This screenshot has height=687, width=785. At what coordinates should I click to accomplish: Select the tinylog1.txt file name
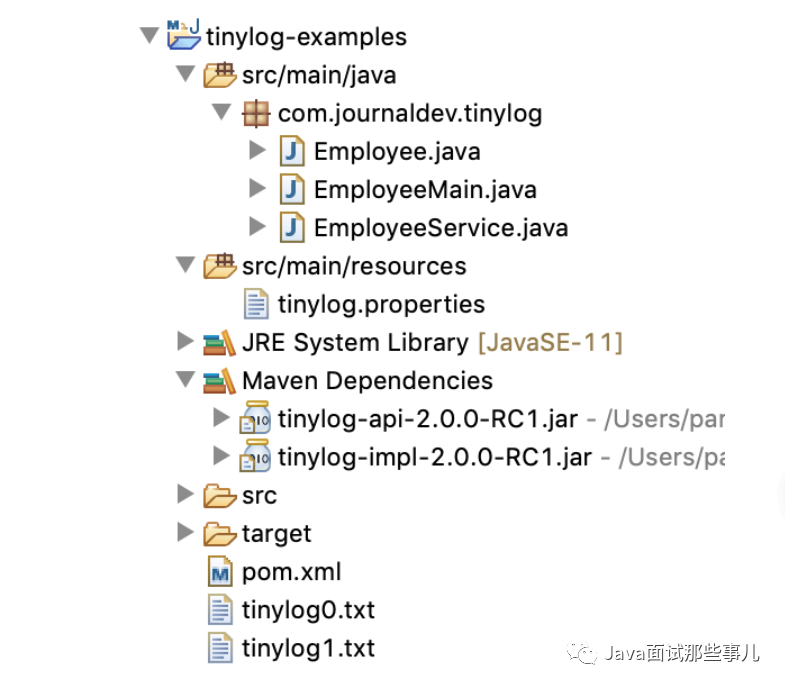click(308, 648)
